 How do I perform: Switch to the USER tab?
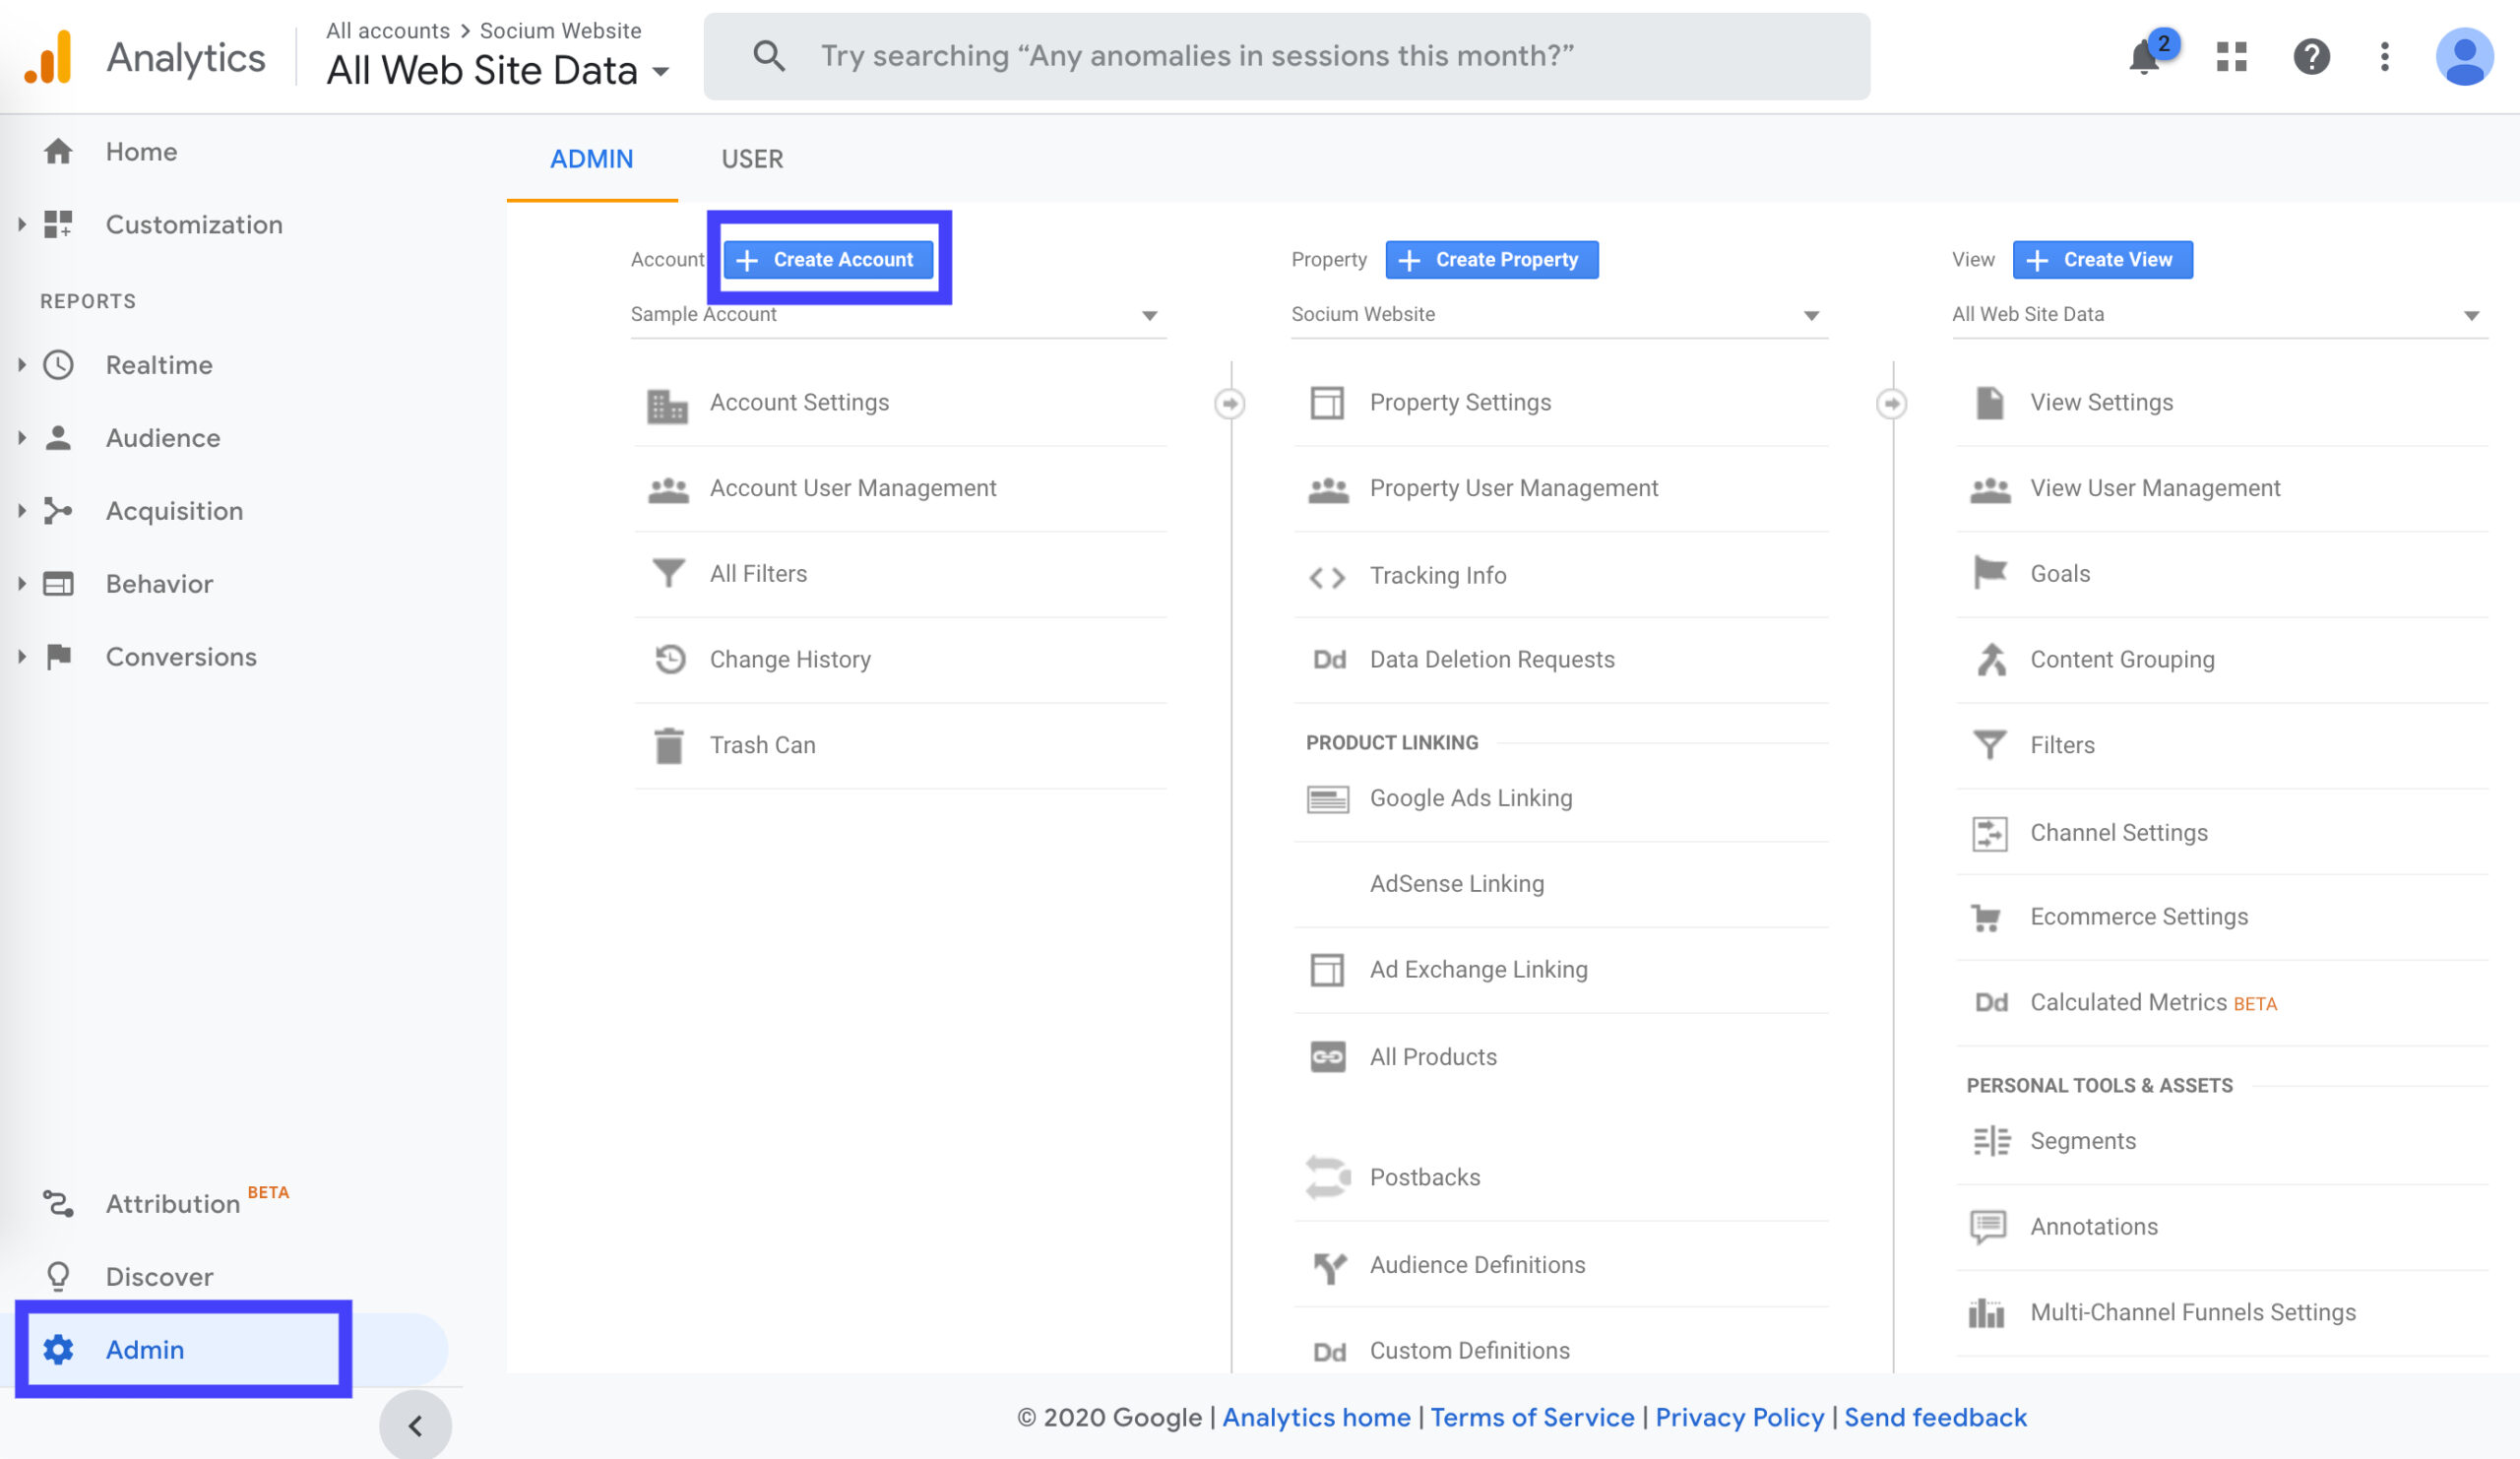[752, 159]
